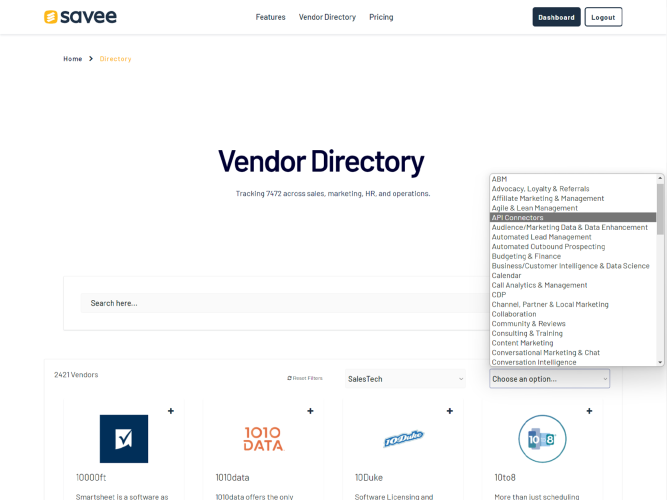Reset Filters for the vendor list
Viewport: 667px width, 500px height.
click(305, 378)
